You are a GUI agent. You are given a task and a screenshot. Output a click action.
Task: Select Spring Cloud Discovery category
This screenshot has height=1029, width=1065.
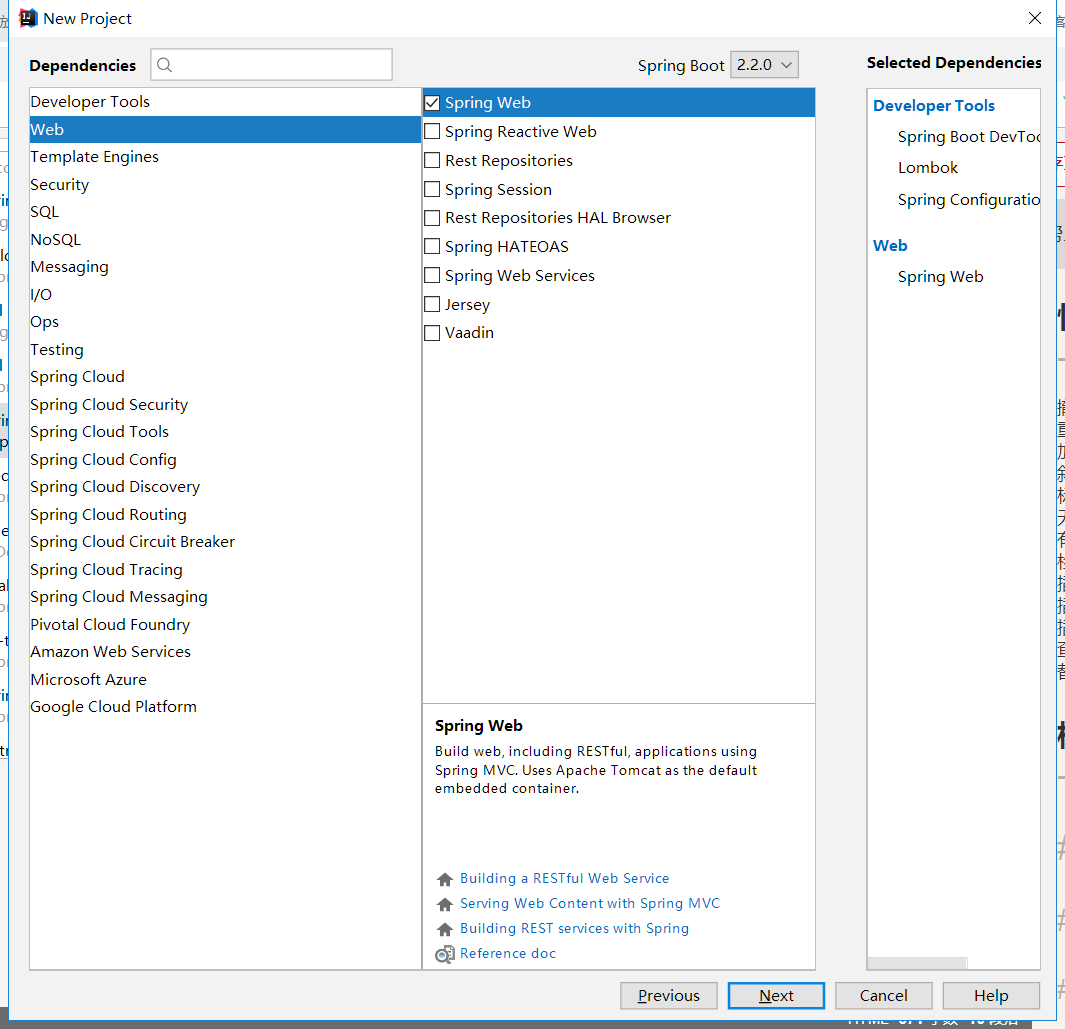(225, 487)
